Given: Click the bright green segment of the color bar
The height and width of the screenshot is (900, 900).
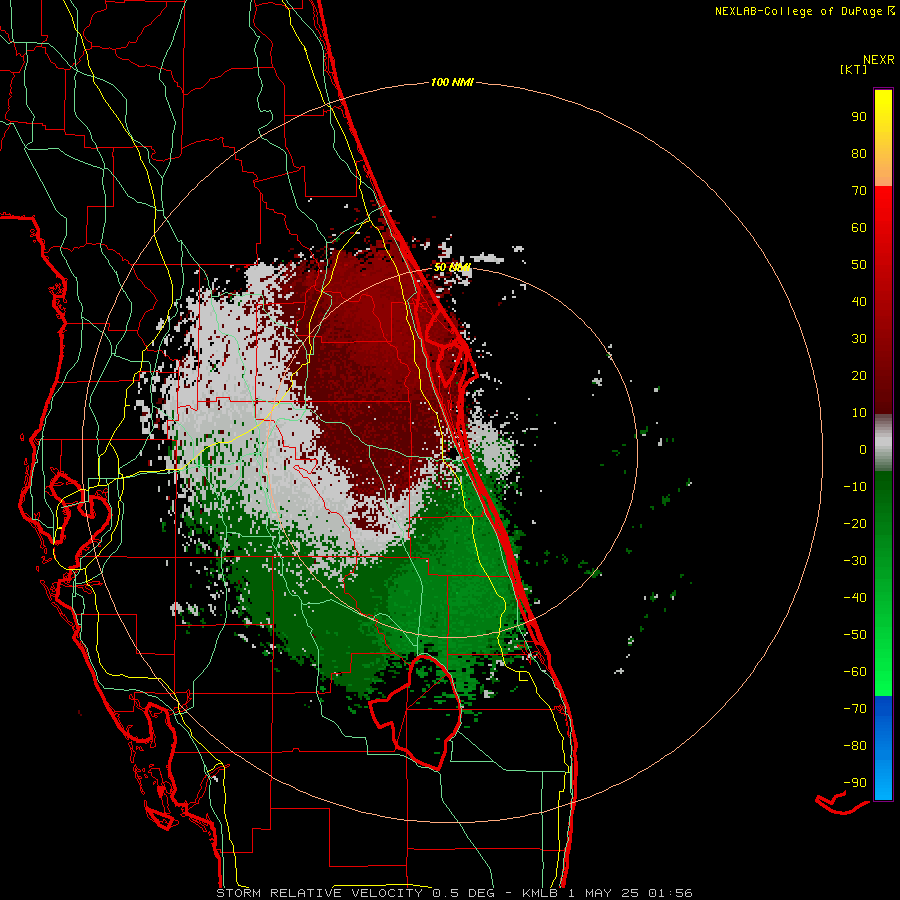Looking at the screenshot, I should [x=883, y=583].
